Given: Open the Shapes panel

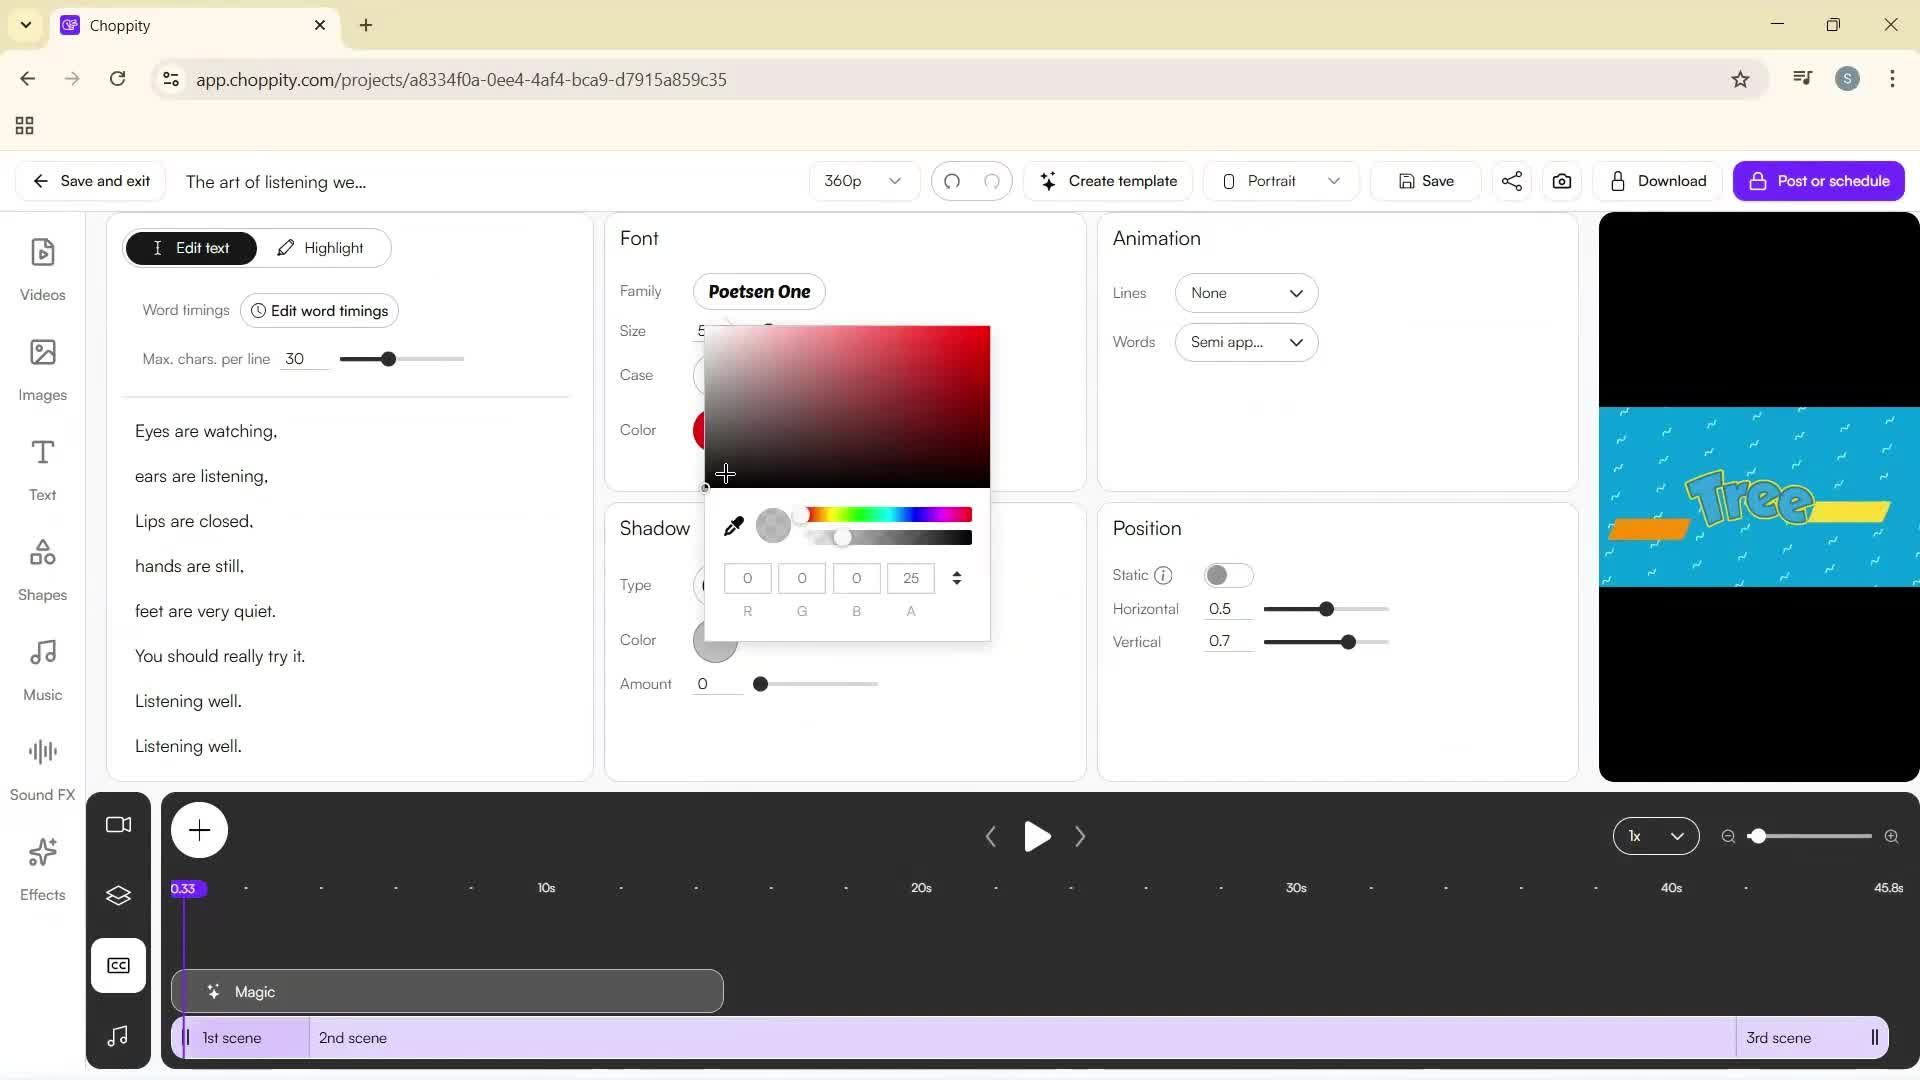Looking at the screenshot, I should tap(42, 567).
